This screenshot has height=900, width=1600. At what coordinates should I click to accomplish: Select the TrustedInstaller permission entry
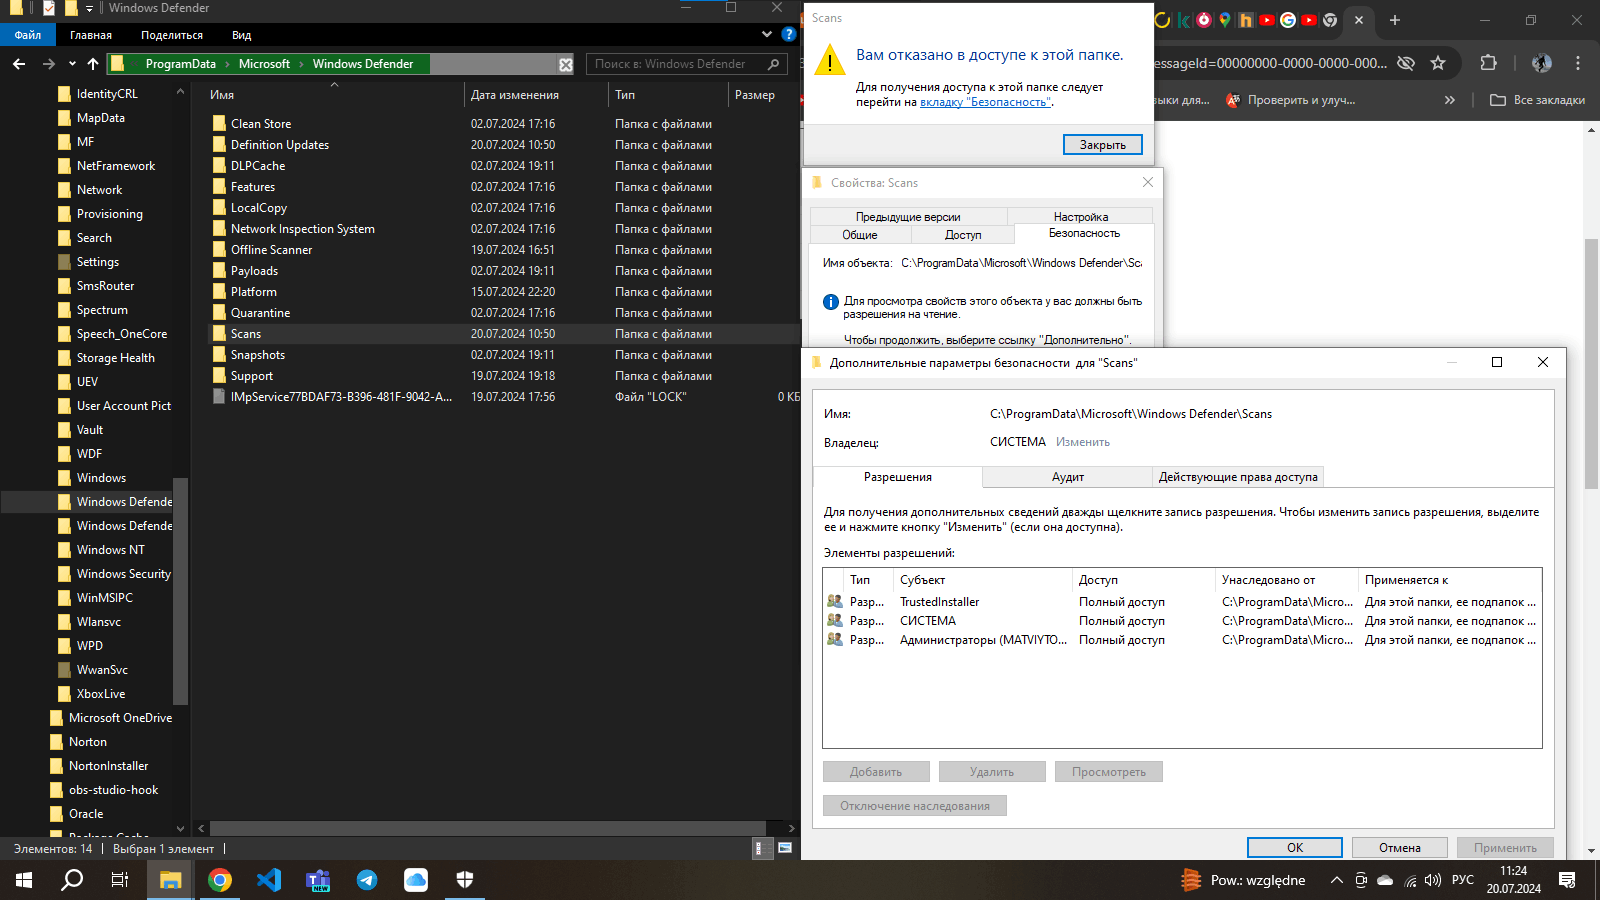1182,602
